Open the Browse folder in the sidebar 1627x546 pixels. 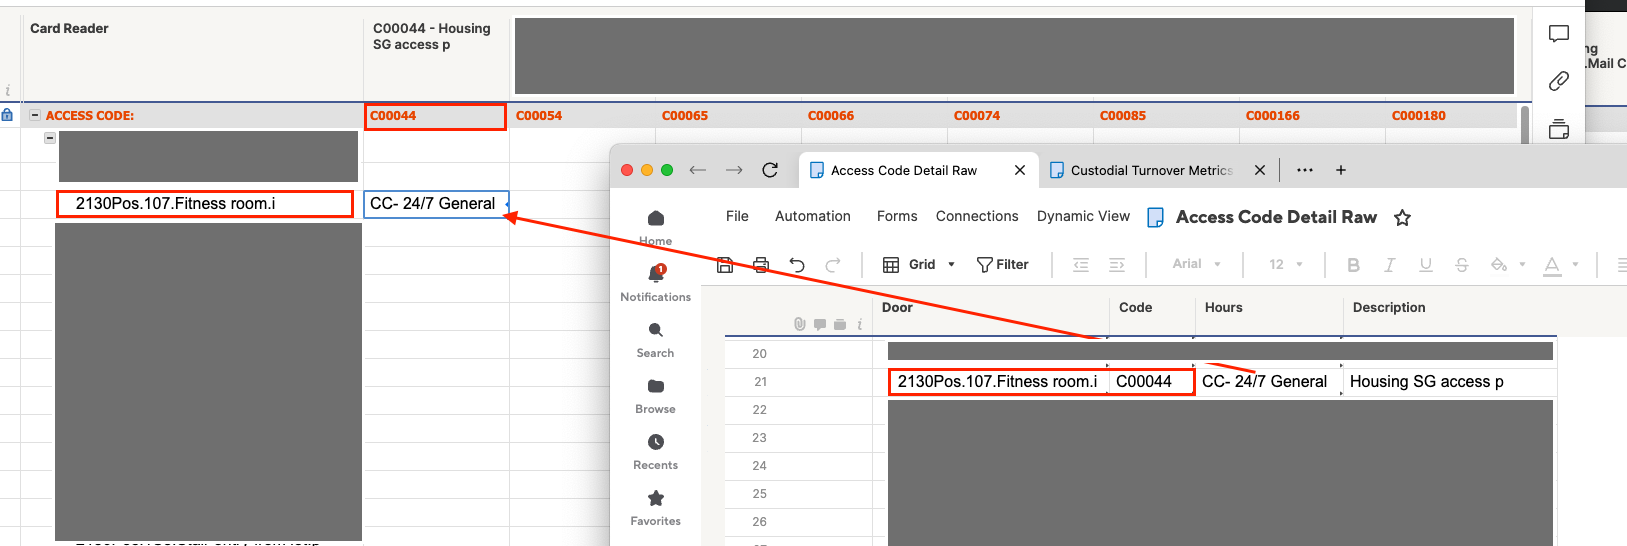click(656, 395)
